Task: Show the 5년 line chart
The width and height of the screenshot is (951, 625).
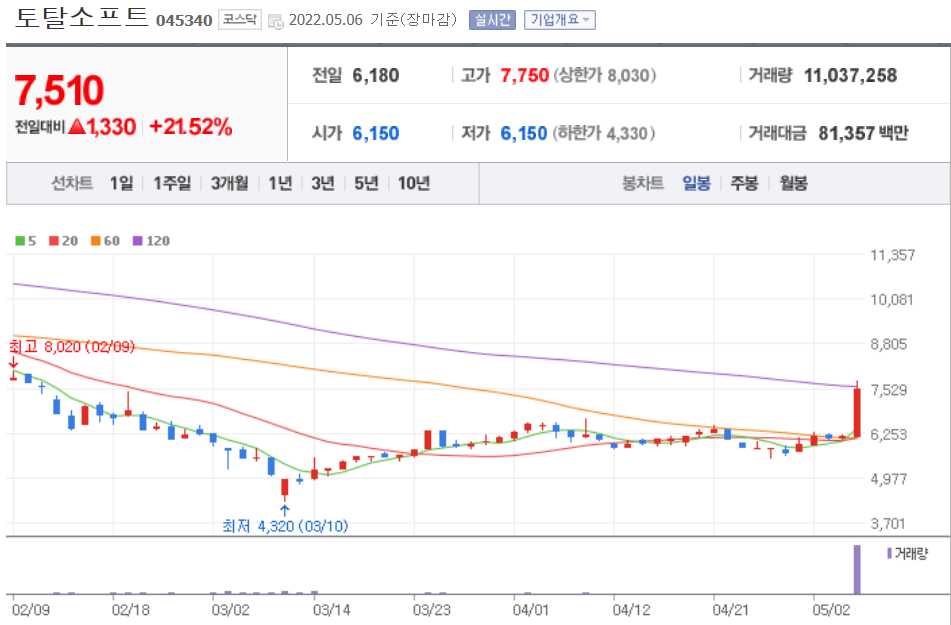Action: (366, 183)
